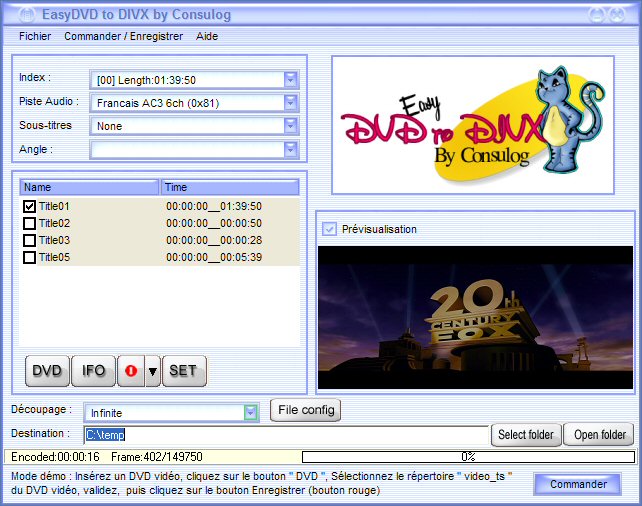
Task: Open the arrow menu beside the record button
Action: tap(152, 371)
